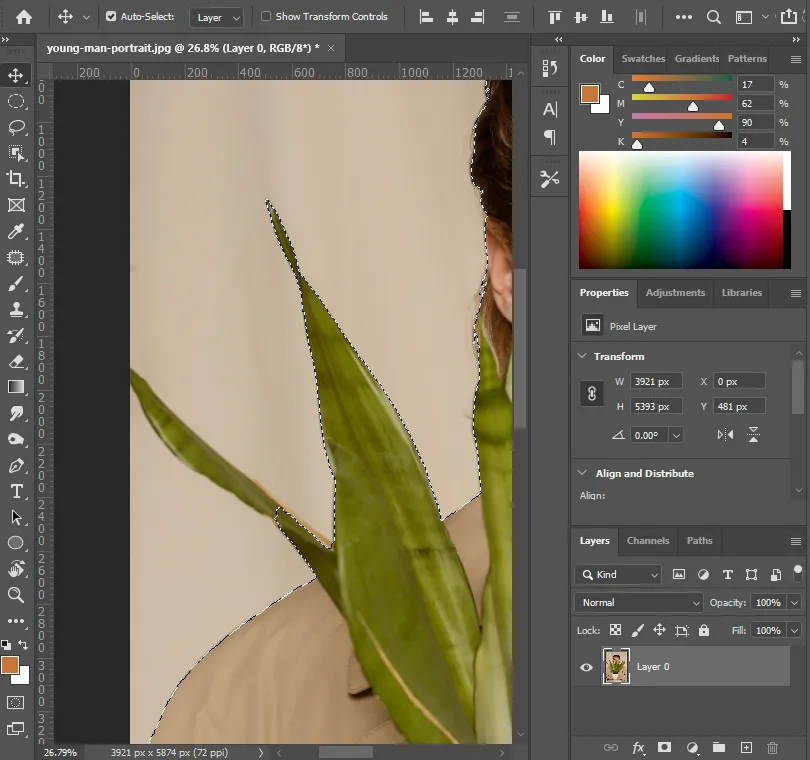Pick the Eyedropper tool

pos(16,231)
